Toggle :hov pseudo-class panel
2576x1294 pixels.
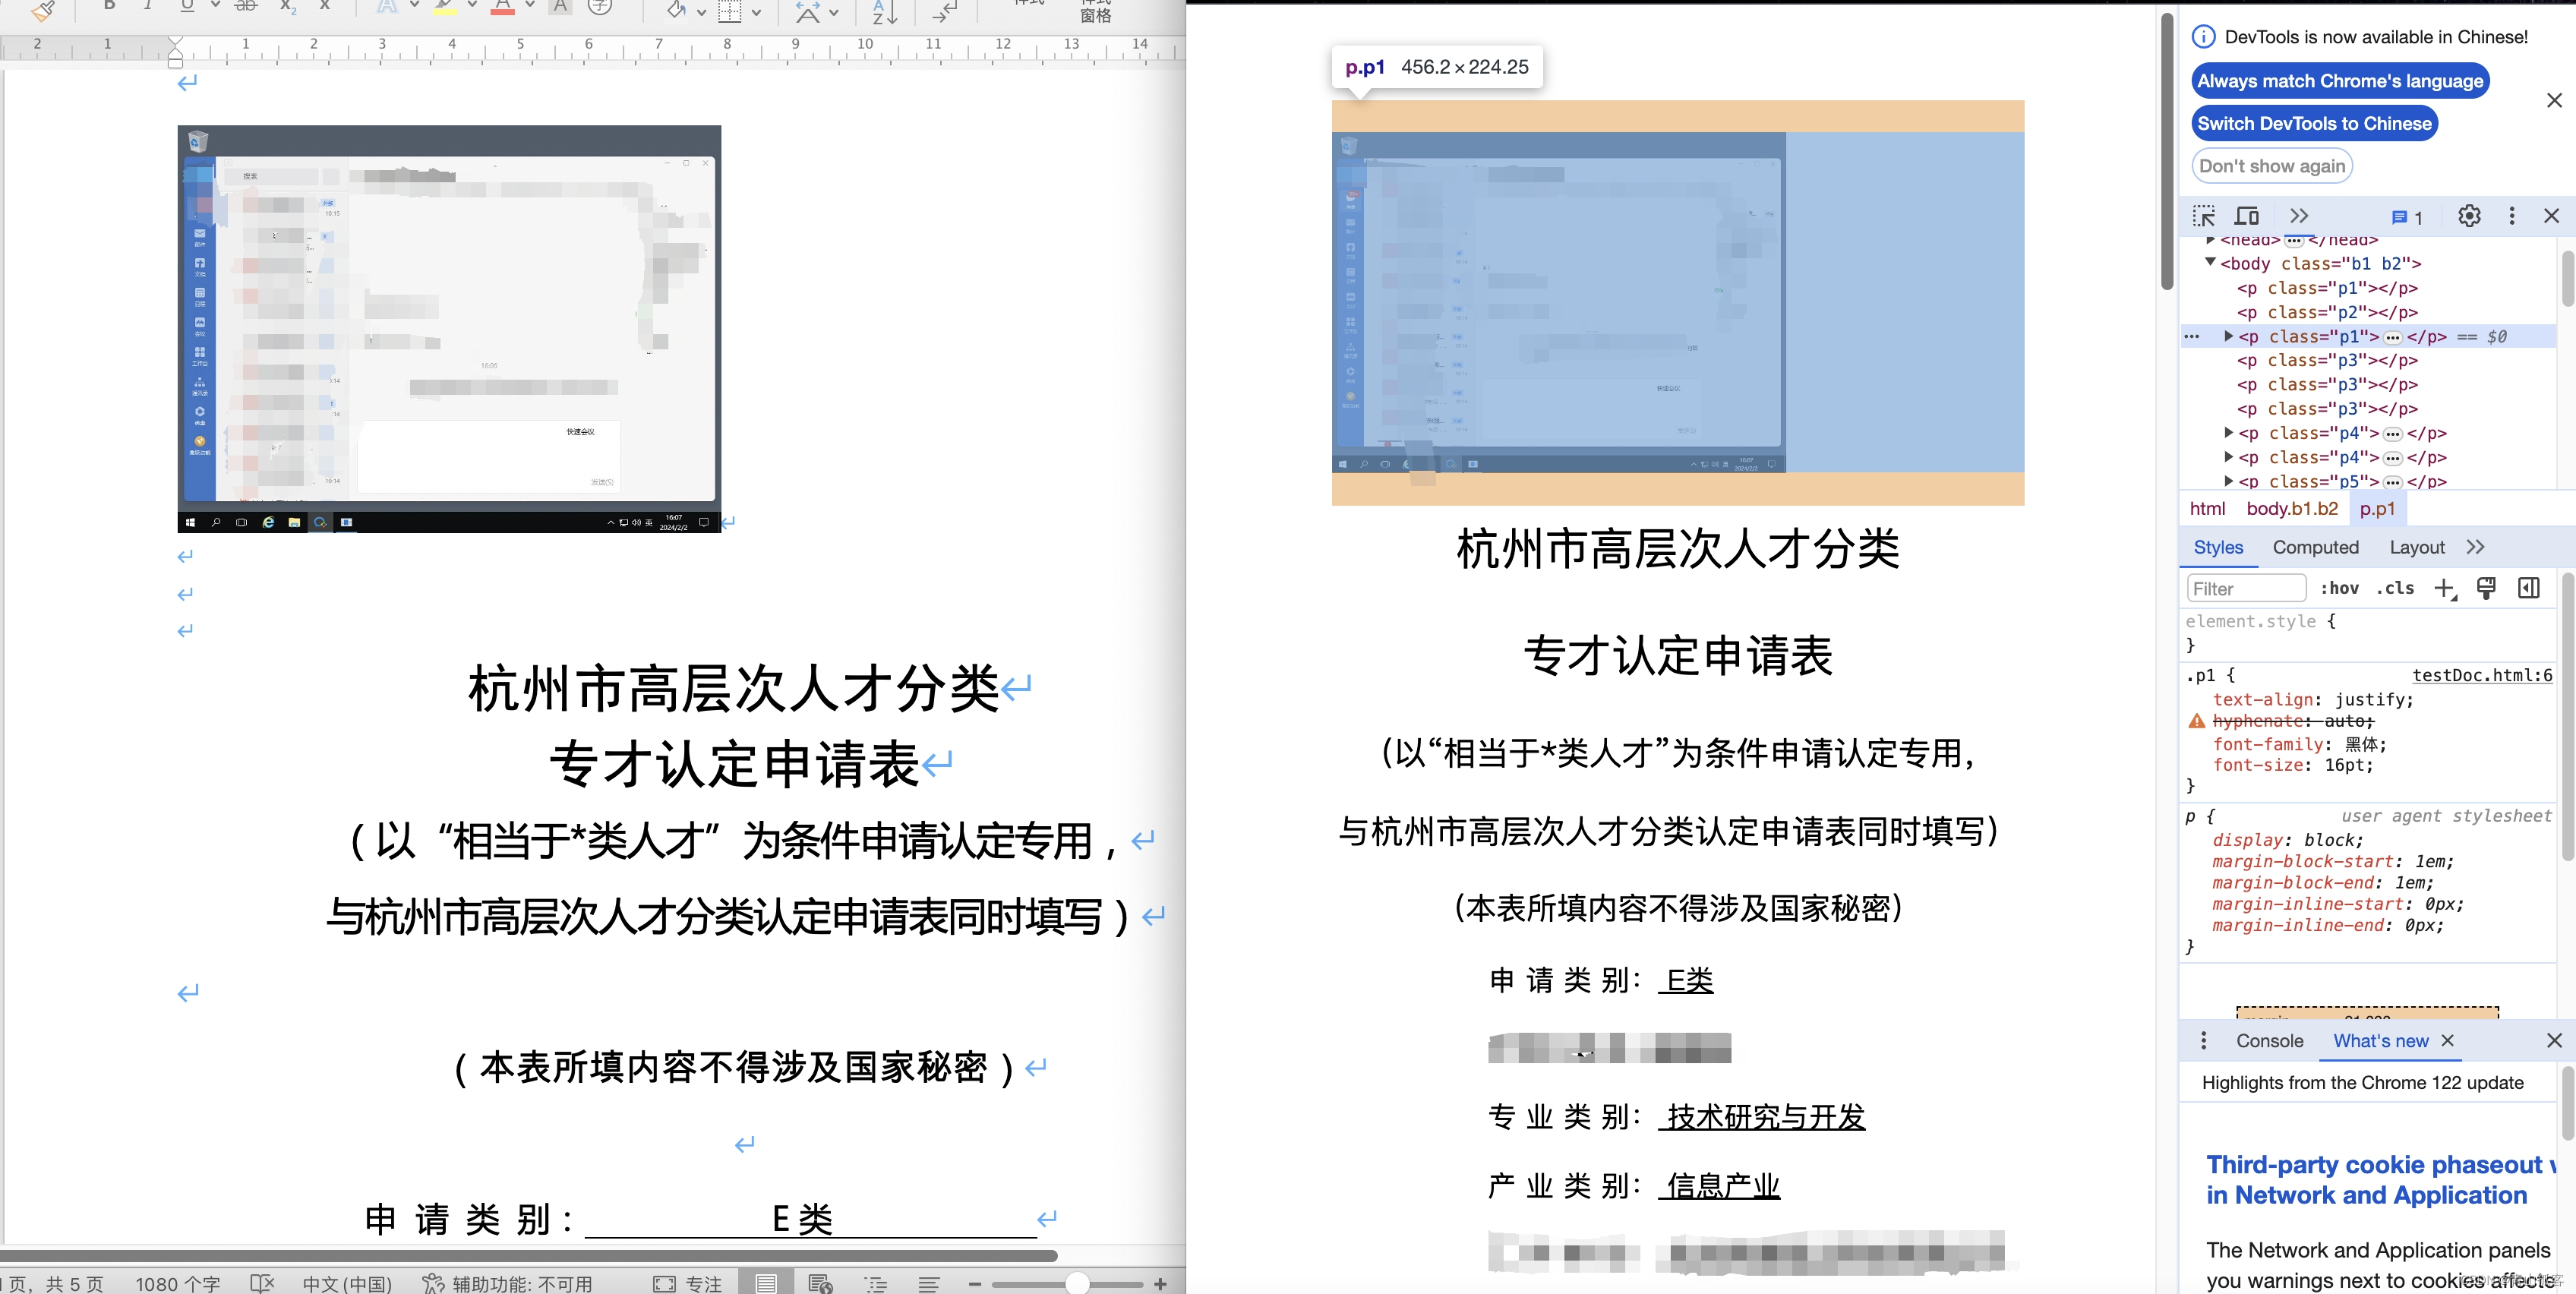point(2340,588)
